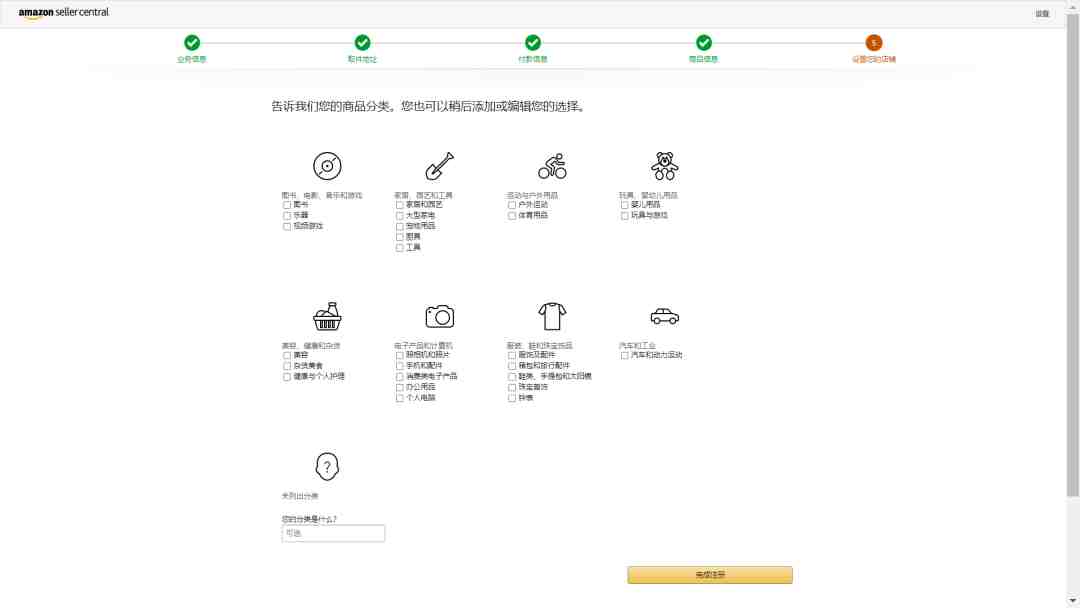Click the car automotive icon

(664, 316)
